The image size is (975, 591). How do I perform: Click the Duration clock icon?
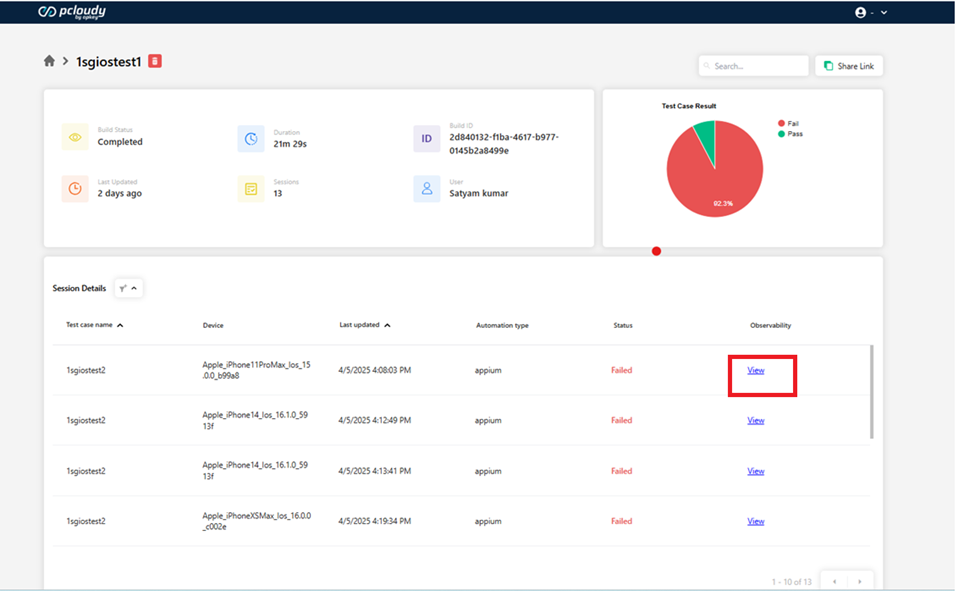point(251,138)
